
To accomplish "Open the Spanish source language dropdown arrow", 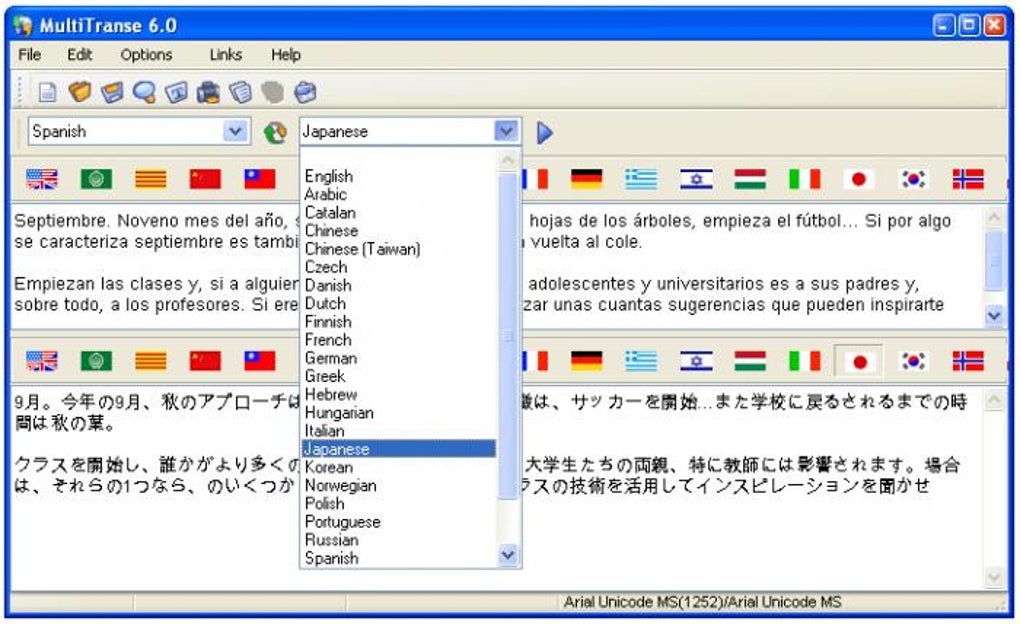I will click(x=235, y=131).
